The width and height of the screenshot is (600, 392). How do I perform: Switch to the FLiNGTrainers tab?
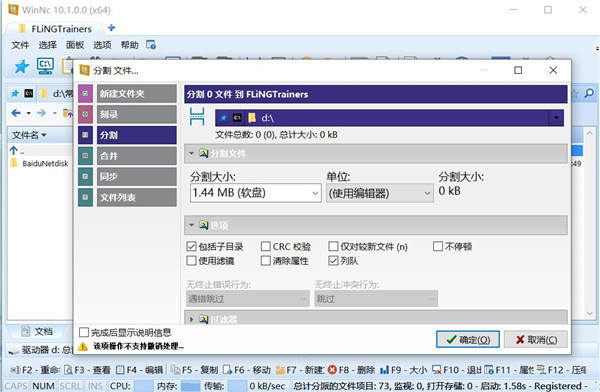coord(55,29)
